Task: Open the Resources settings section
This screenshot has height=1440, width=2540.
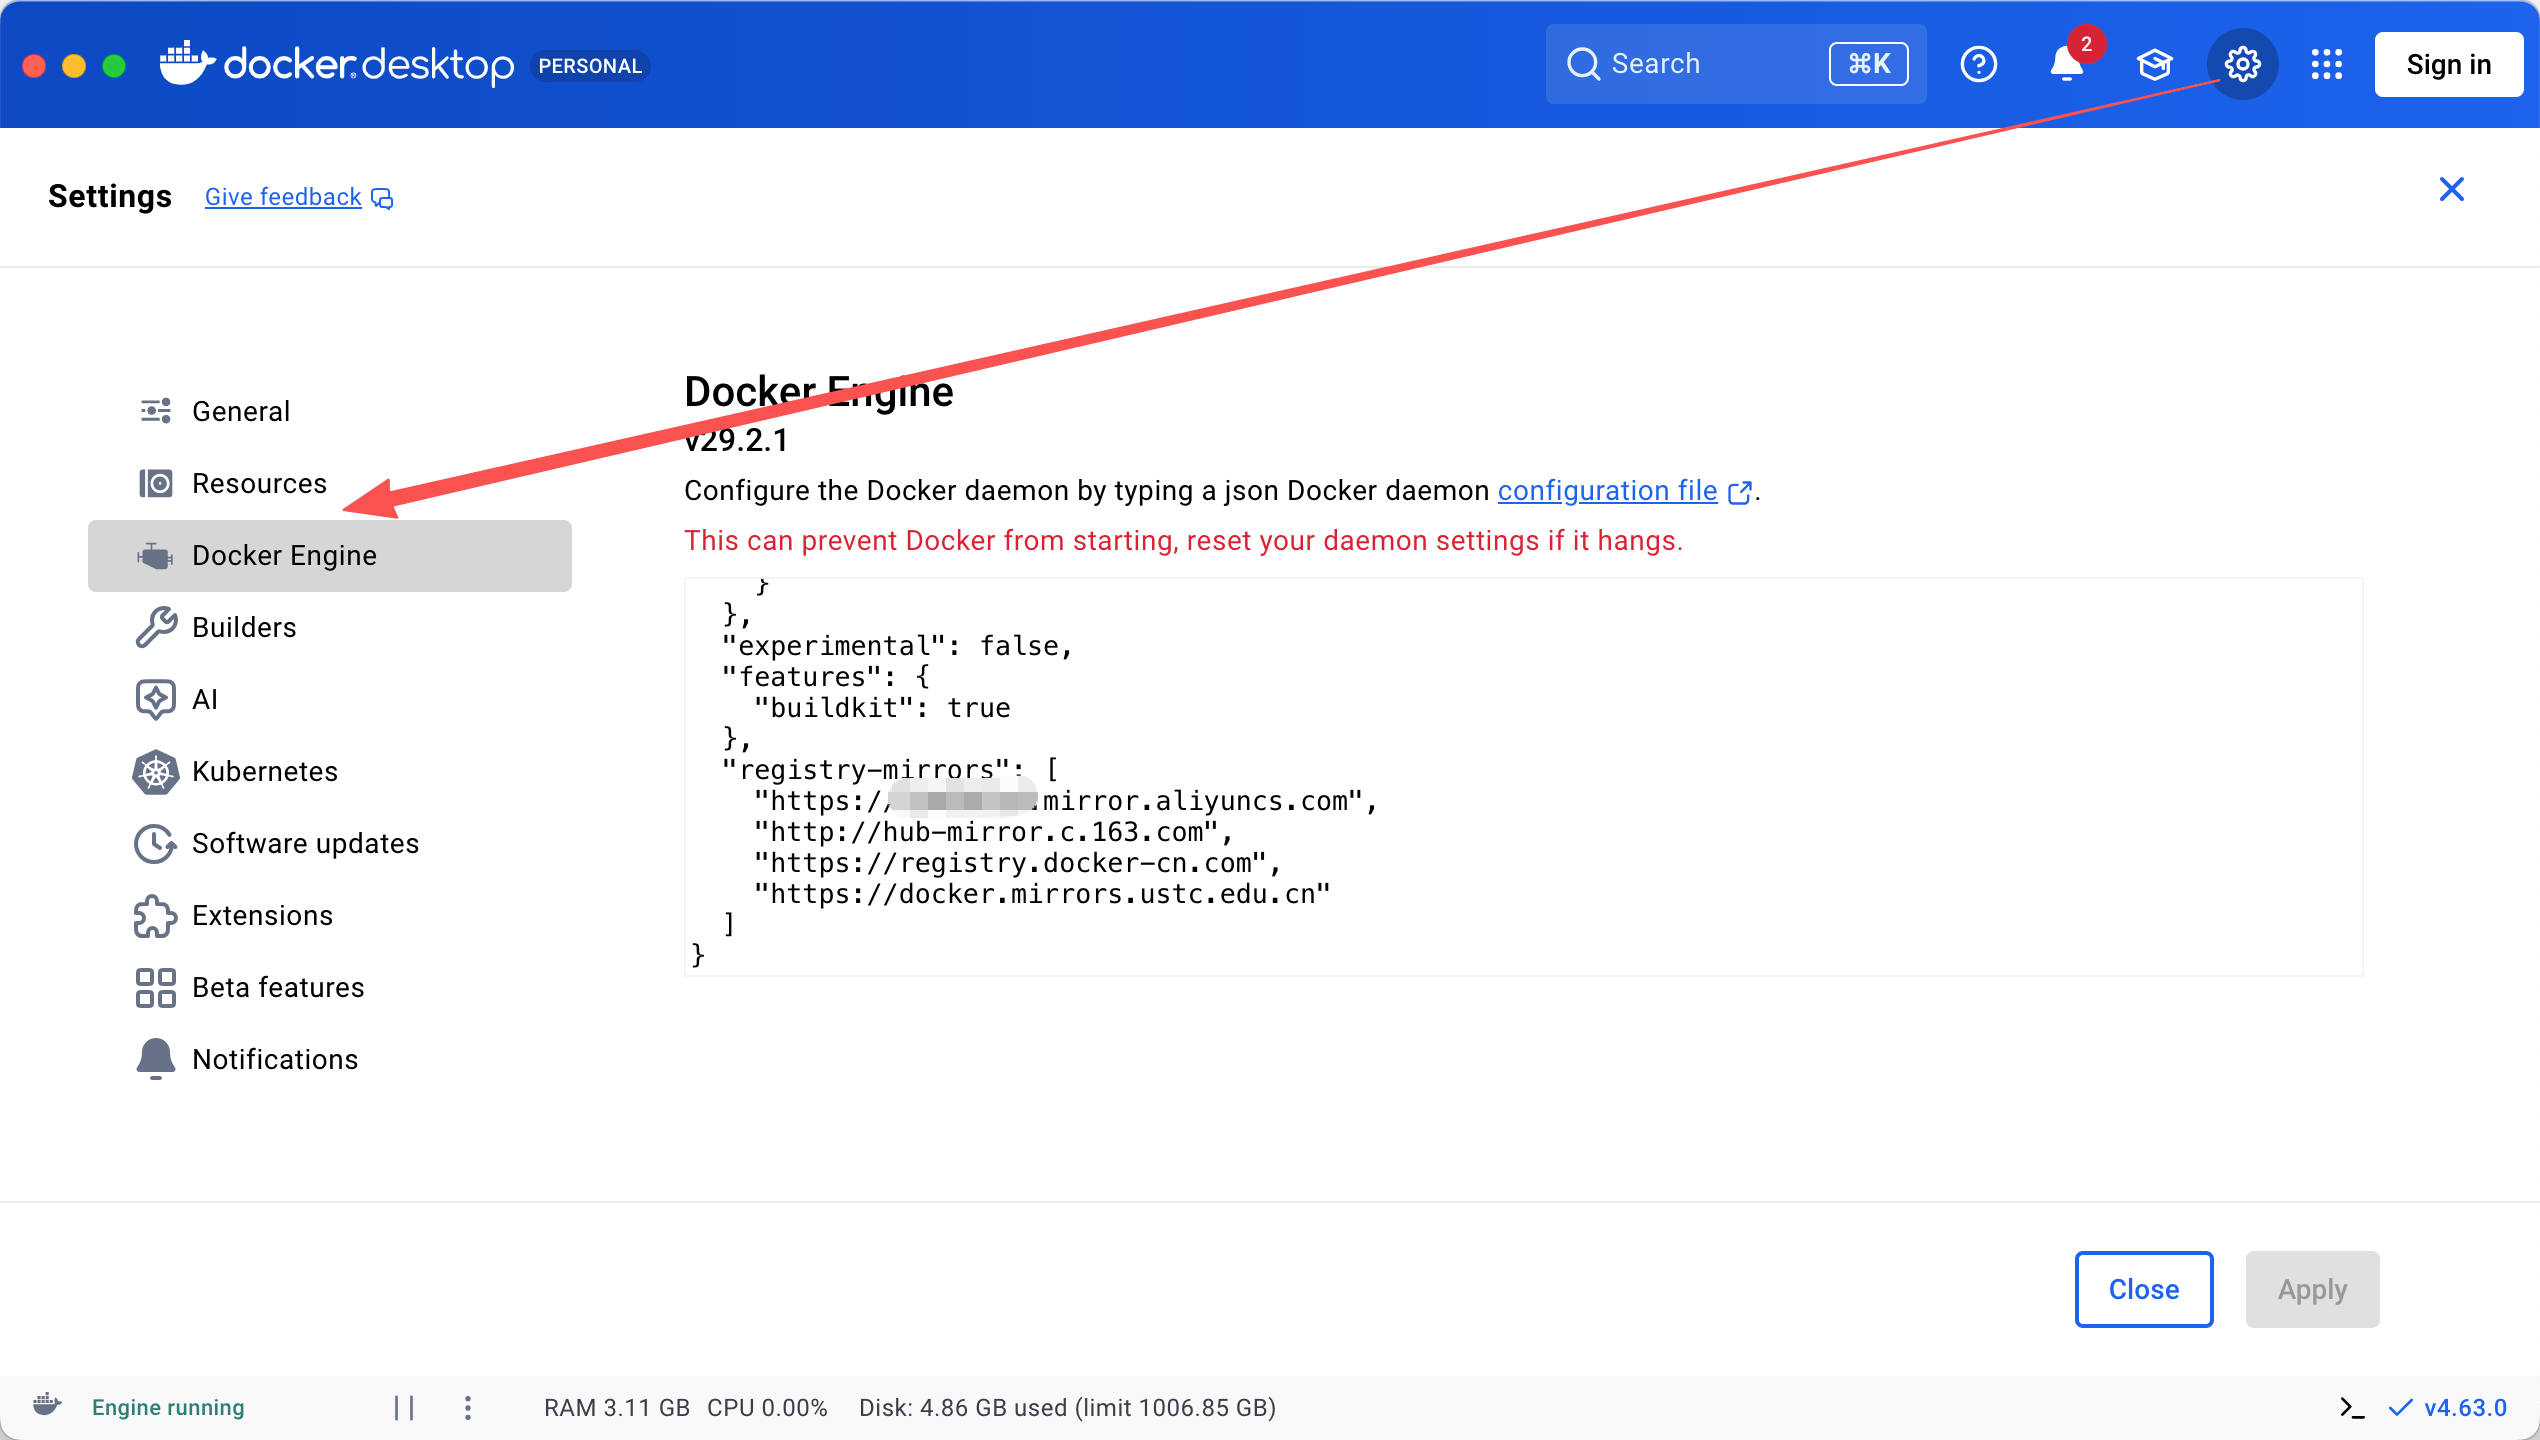Action: tap(330, 483)
